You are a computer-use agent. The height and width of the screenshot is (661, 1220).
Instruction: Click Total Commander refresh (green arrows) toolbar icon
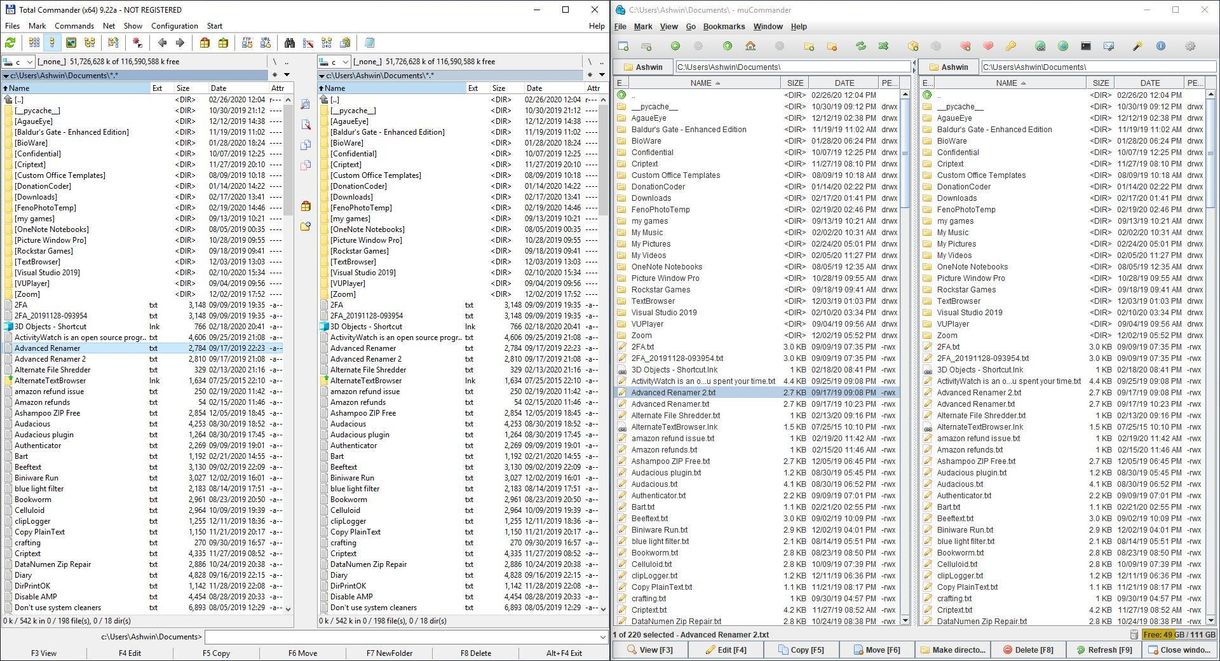(x=10, y=43)
